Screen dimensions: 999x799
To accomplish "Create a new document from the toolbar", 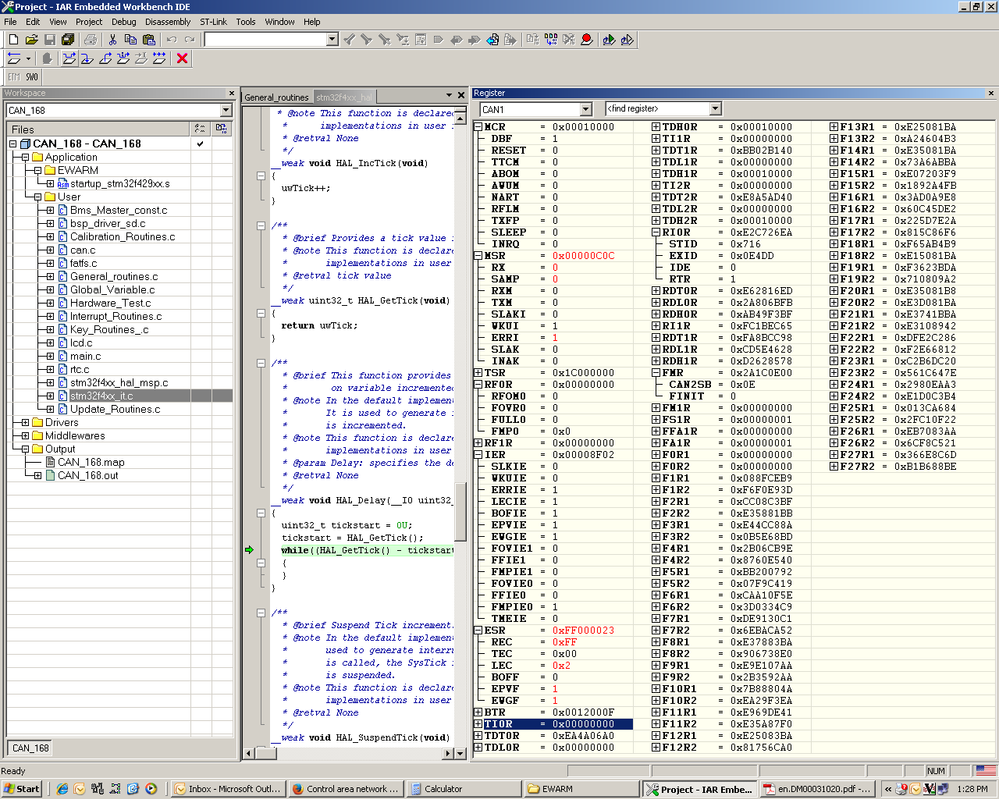I will [13, 40].
